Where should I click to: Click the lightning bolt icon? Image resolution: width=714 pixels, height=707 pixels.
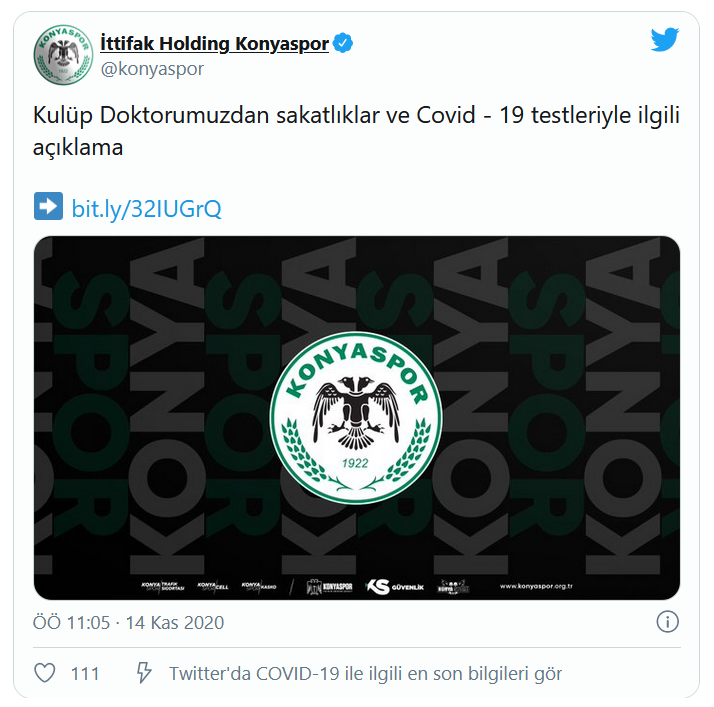(144, 672)
